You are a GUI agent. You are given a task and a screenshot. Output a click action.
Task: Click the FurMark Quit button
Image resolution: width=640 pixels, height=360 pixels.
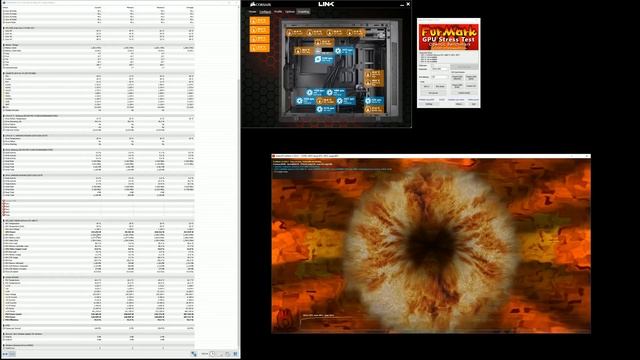click(x=474, y=104)
